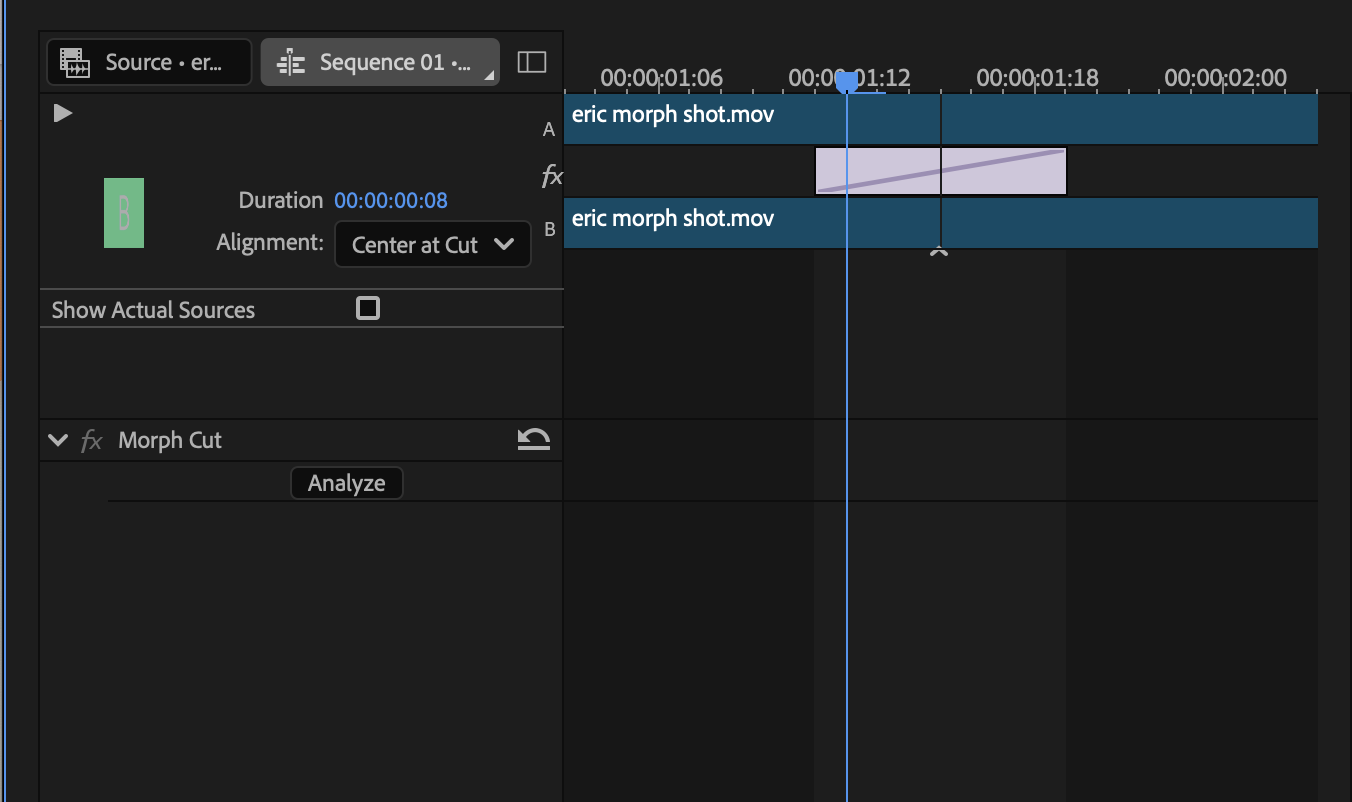Select the purple Morph Cut transition bar
1352x802 pixels.
pyautogui.click(x=940, y=170)
